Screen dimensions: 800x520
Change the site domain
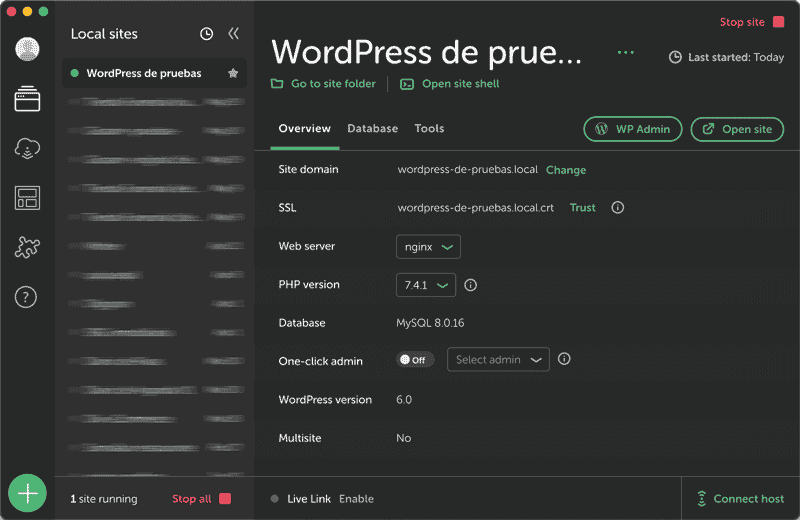click(566, 170)
